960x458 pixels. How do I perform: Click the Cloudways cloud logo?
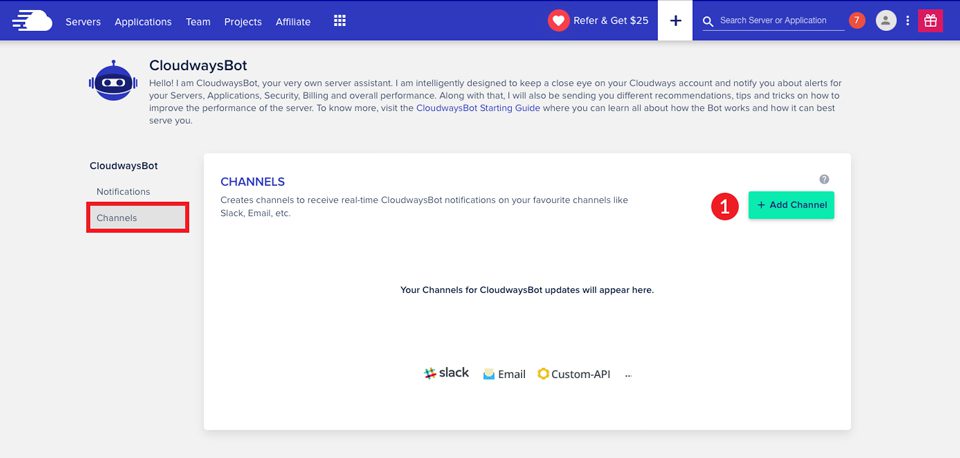32,20
